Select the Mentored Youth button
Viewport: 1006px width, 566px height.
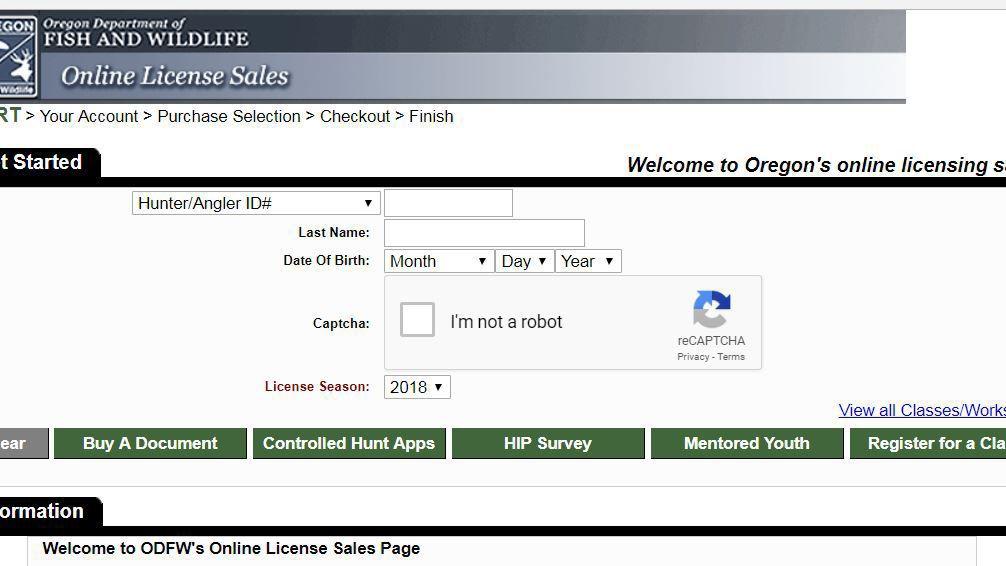(746, 443)
